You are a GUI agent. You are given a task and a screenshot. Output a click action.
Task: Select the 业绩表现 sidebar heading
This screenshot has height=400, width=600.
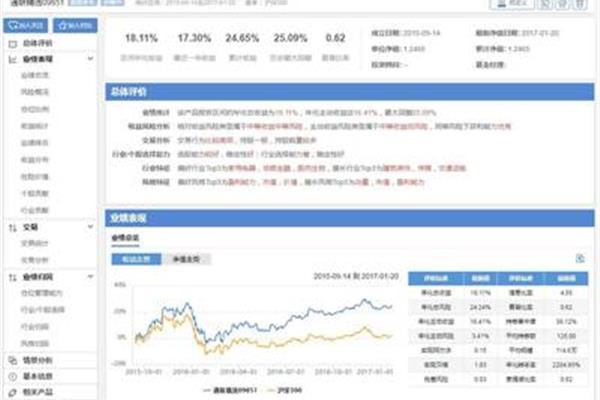point(38,59)
